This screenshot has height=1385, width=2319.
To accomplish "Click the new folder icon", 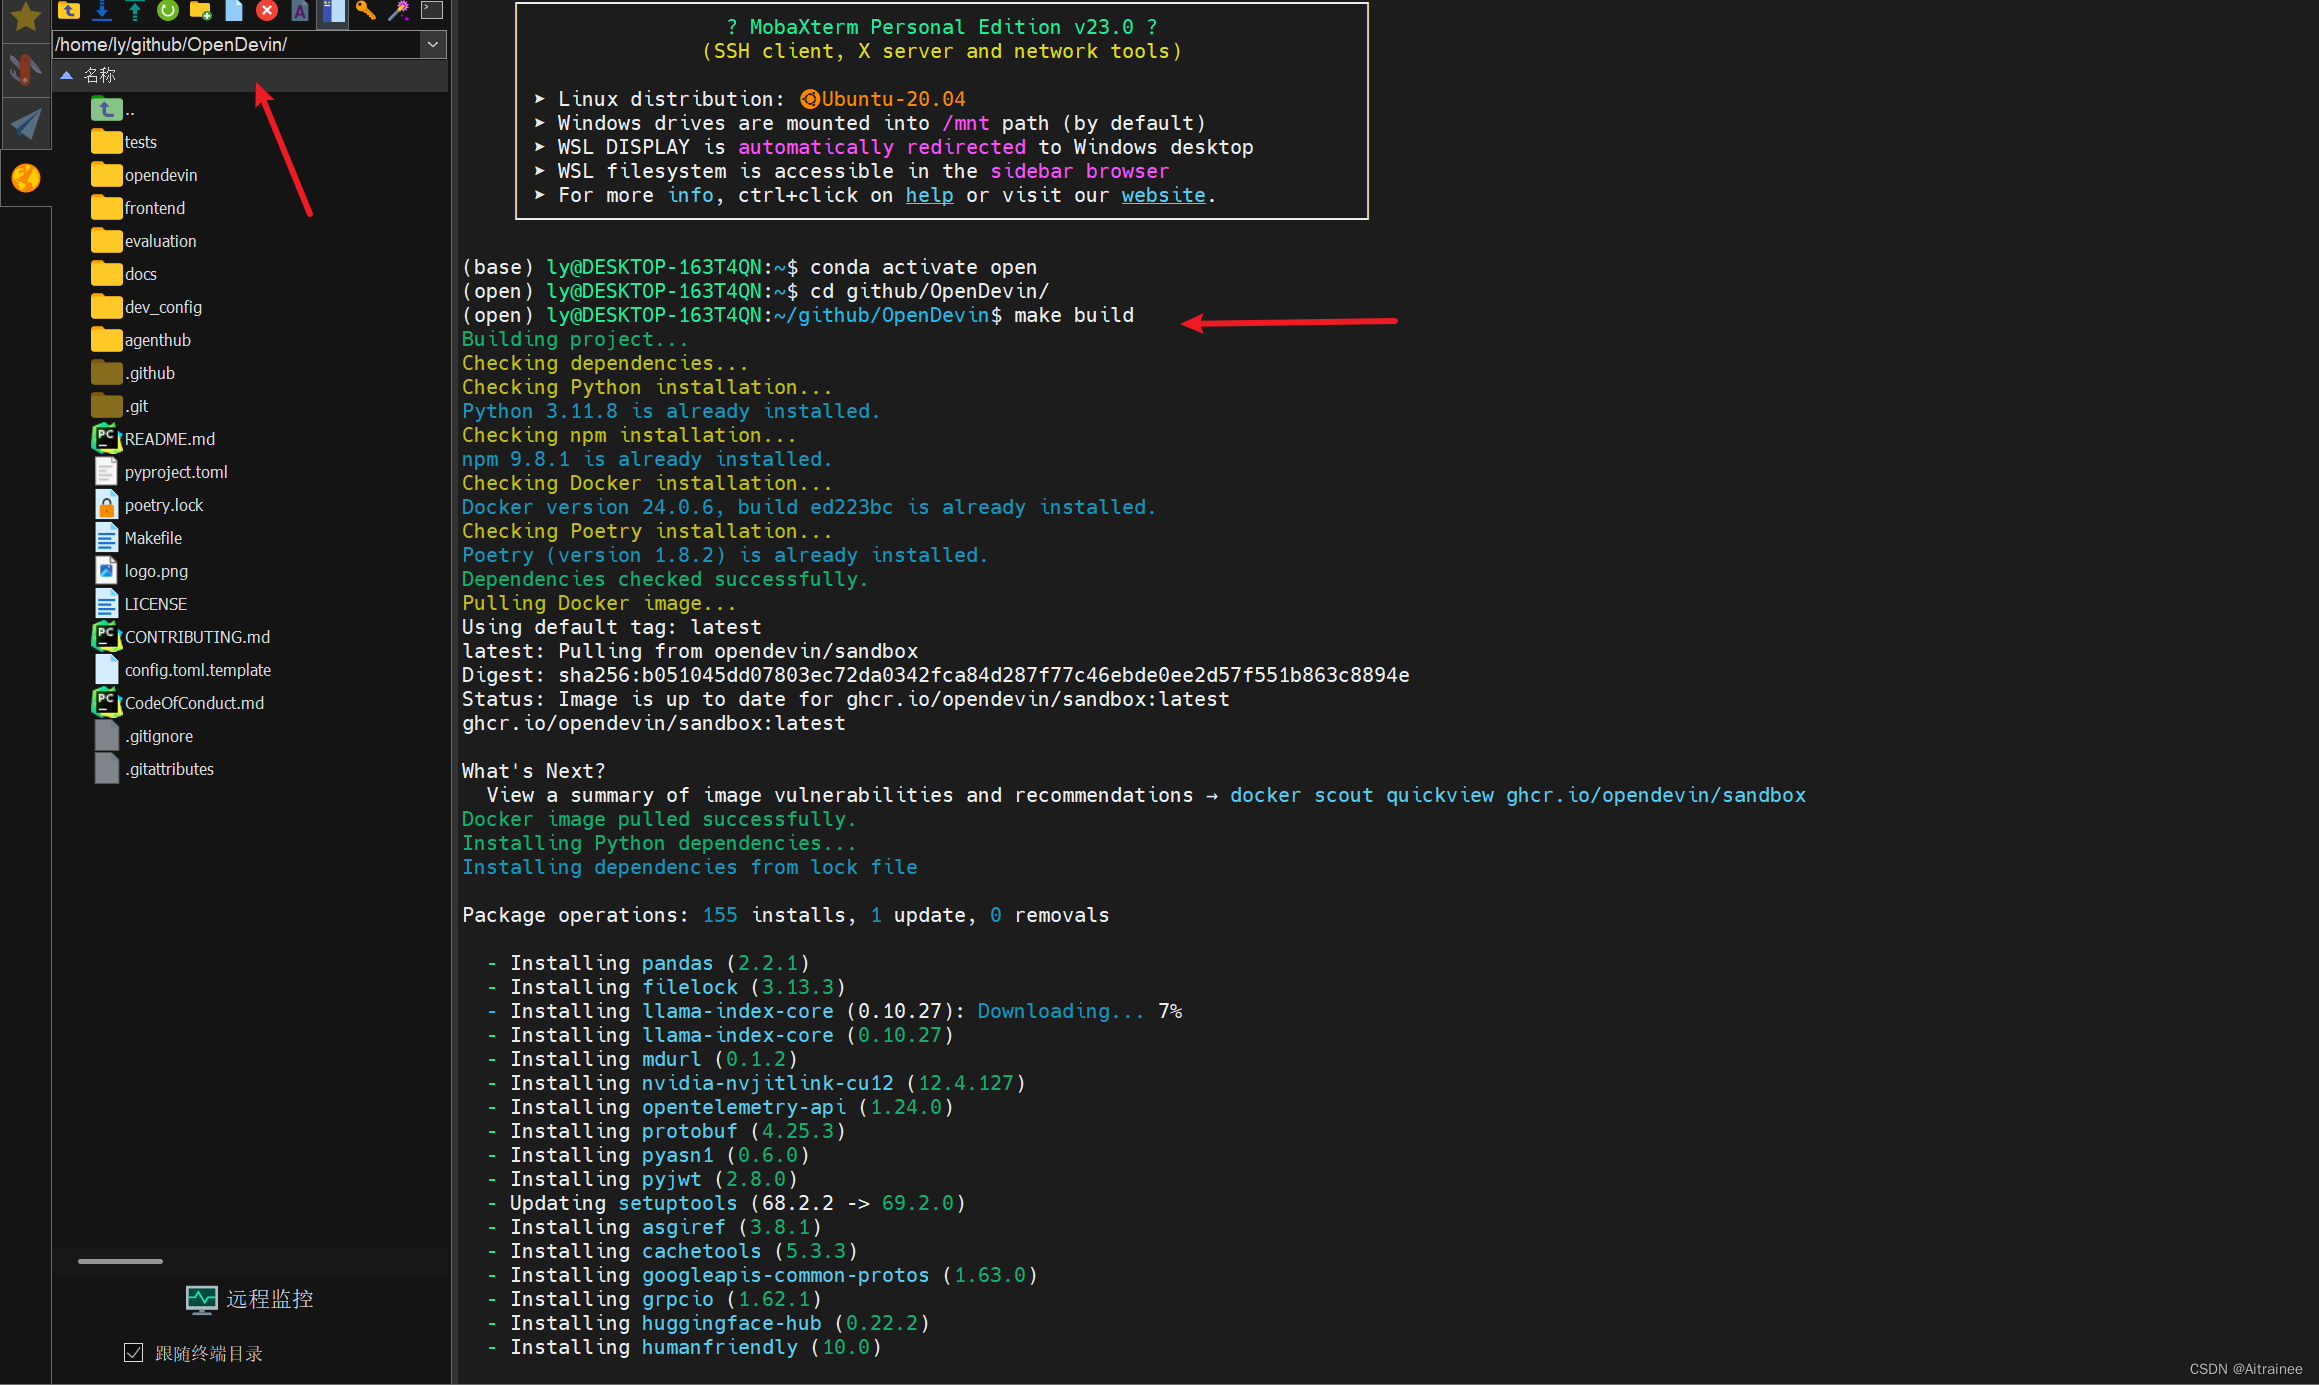I will coord(200,11).
